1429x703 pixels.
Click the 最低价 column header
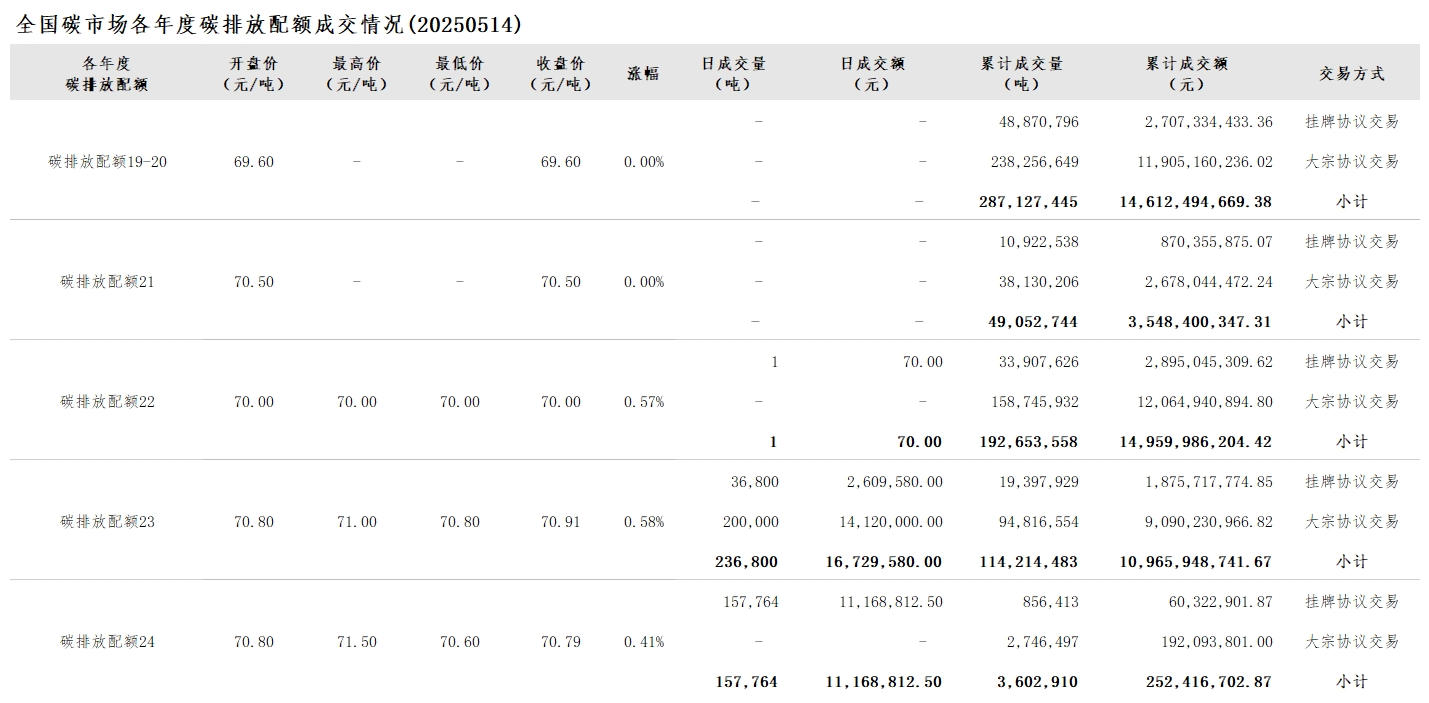click(x=460, y=73)
